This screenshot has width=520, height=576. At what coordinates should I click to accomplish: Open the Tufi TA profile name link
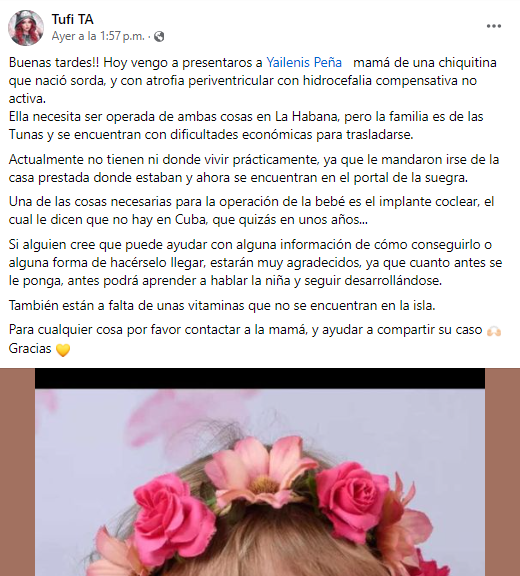point(72,19)
